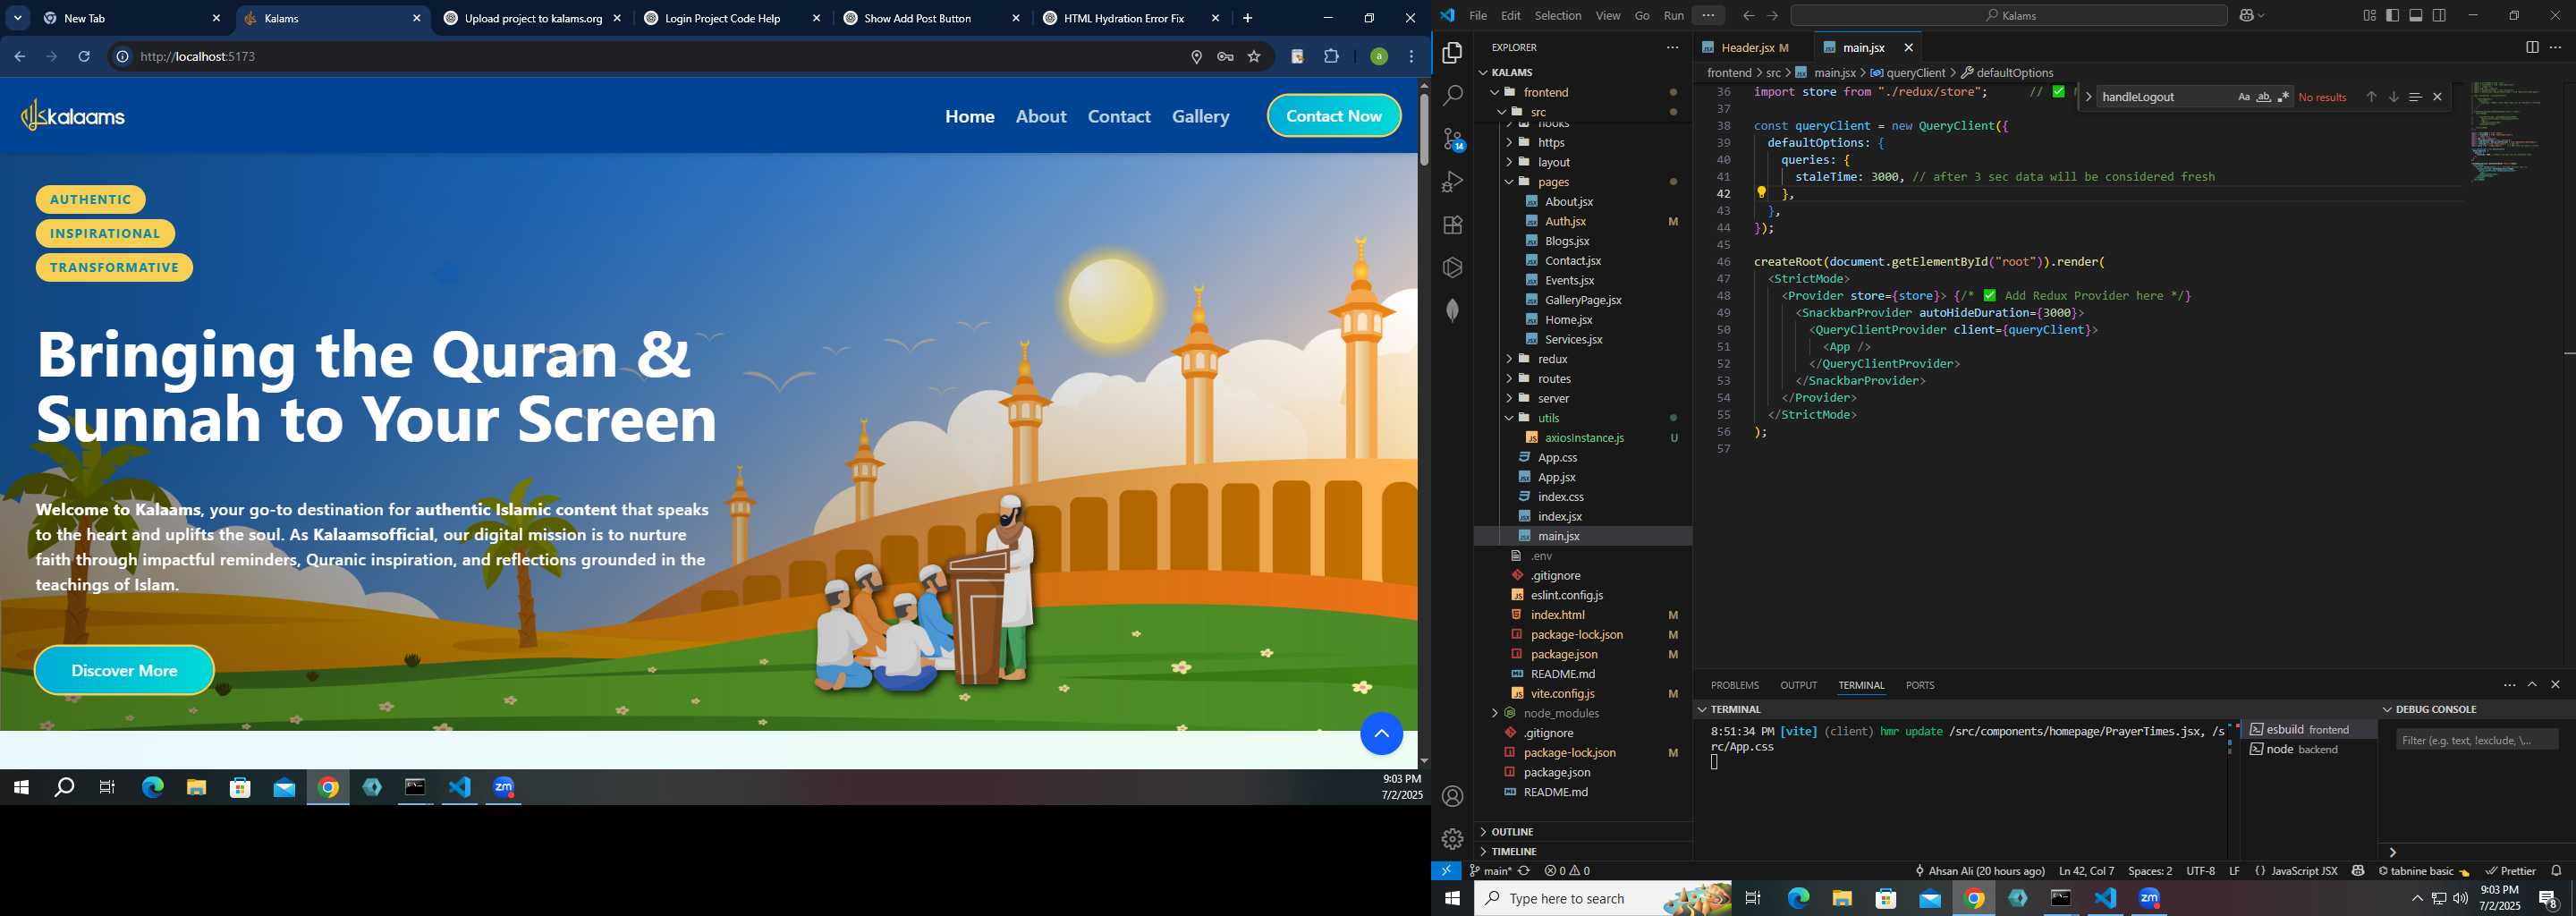Collapse the frontend folder

point(1495,92)
